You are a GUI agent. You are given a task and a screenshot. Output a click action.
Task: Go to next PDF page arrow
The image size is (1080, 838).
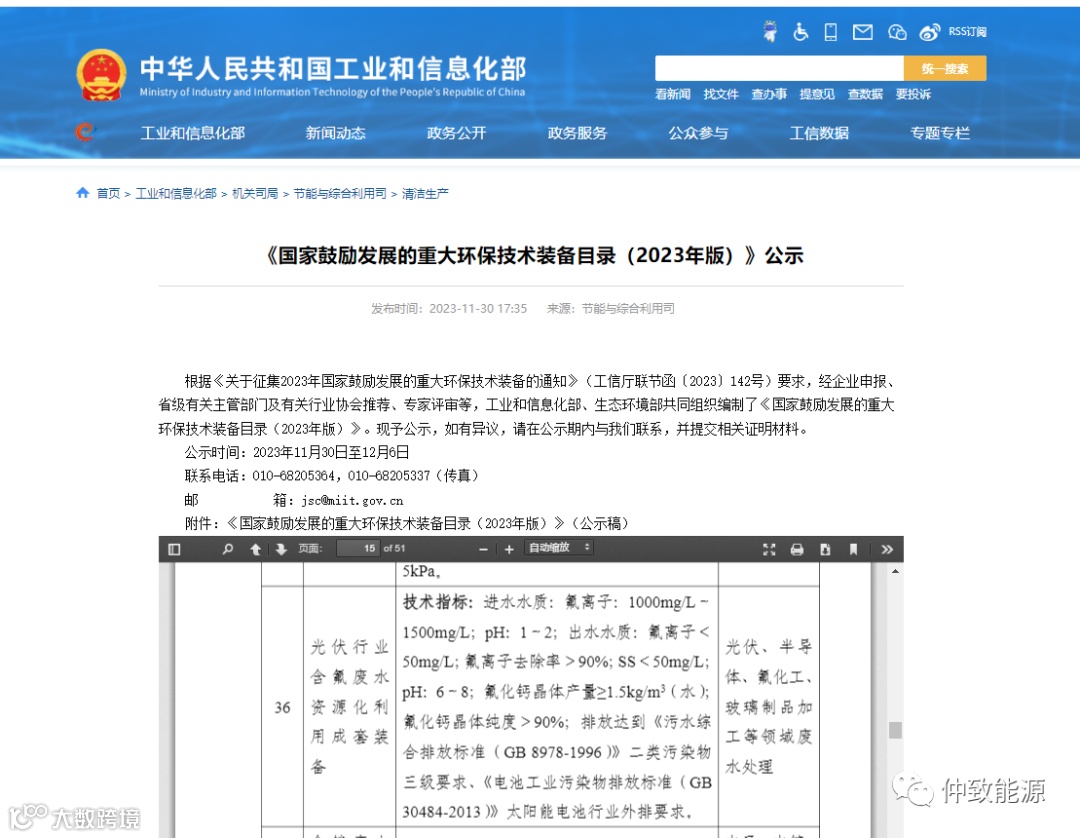281,549
